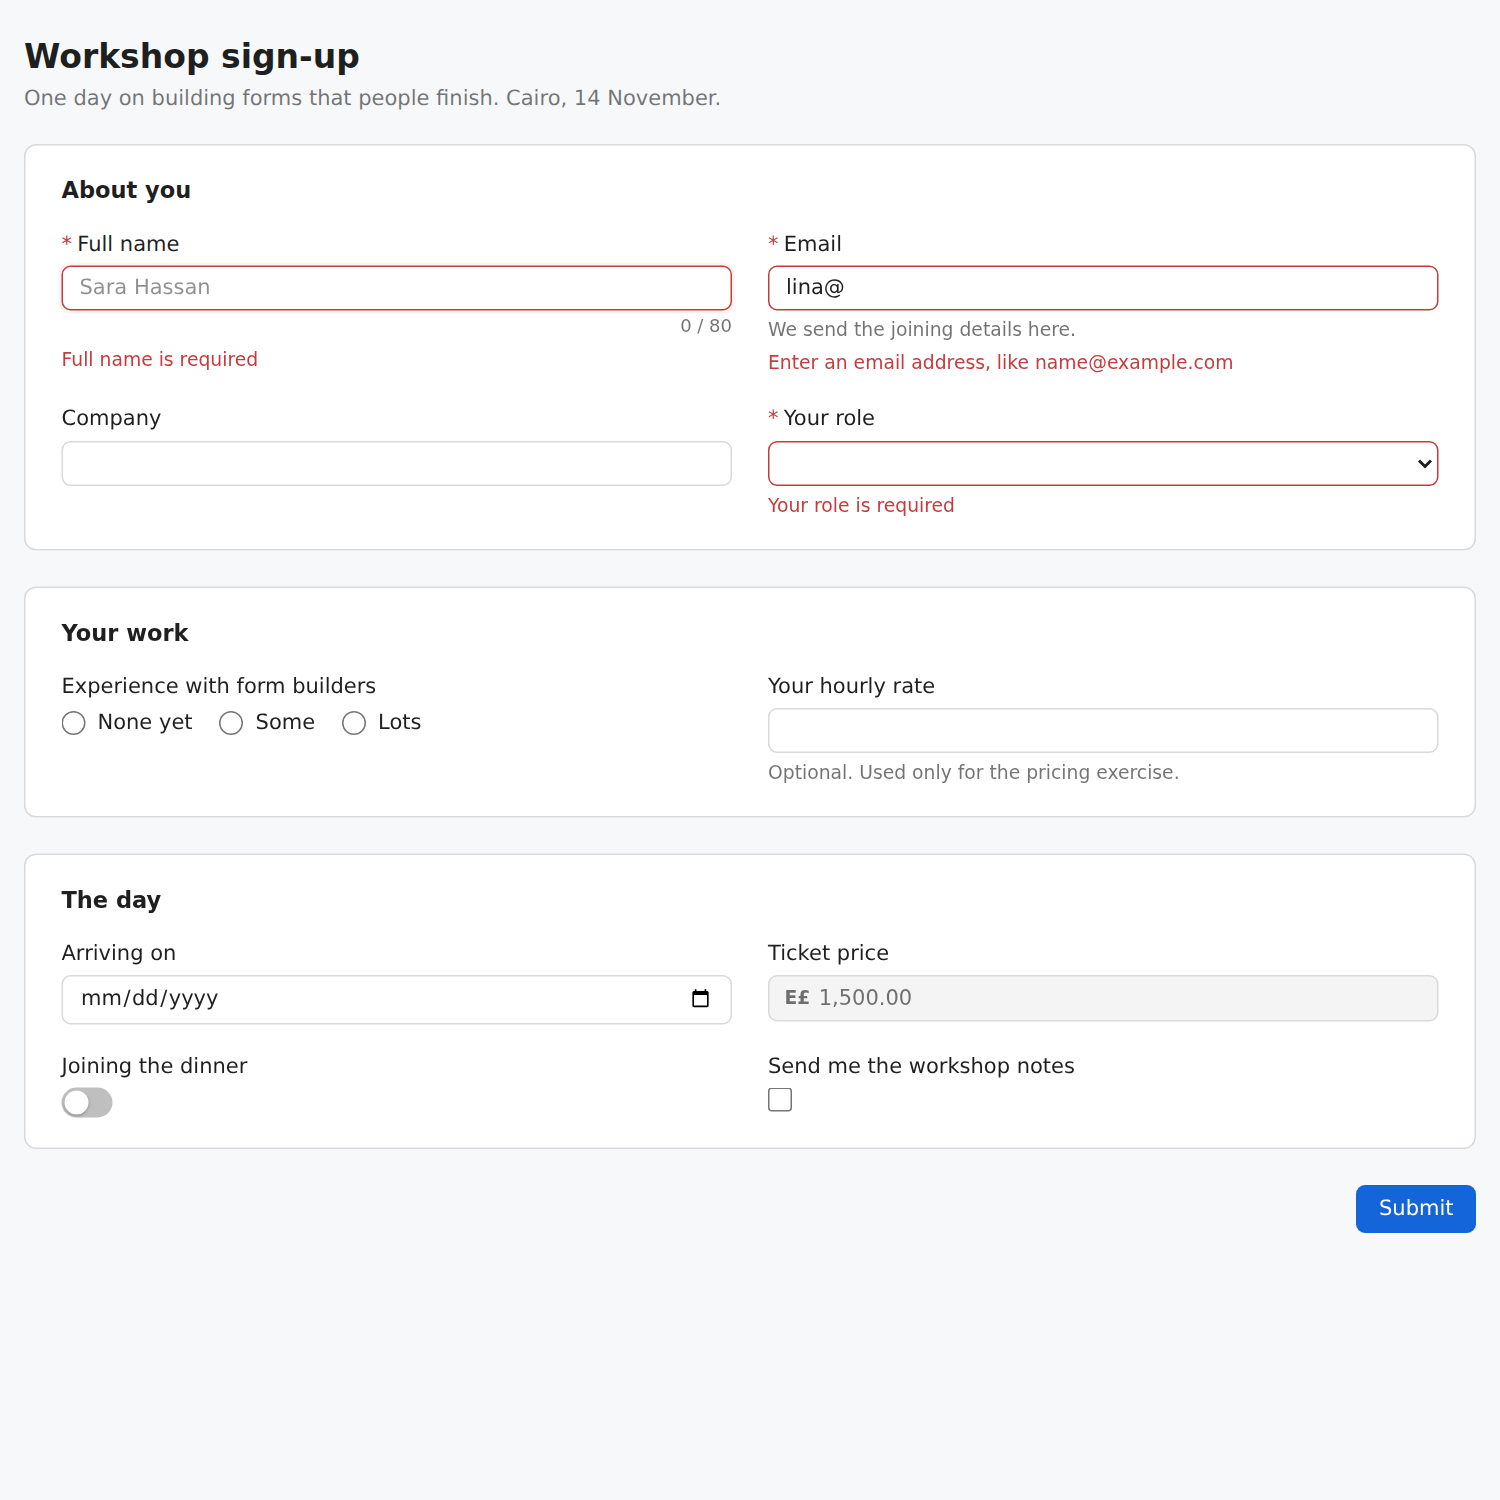This screenshot has width=1500, height=1500.
Task: Click the Ticket price field showing 1,500.00
Action: [x=1103, y=998]
